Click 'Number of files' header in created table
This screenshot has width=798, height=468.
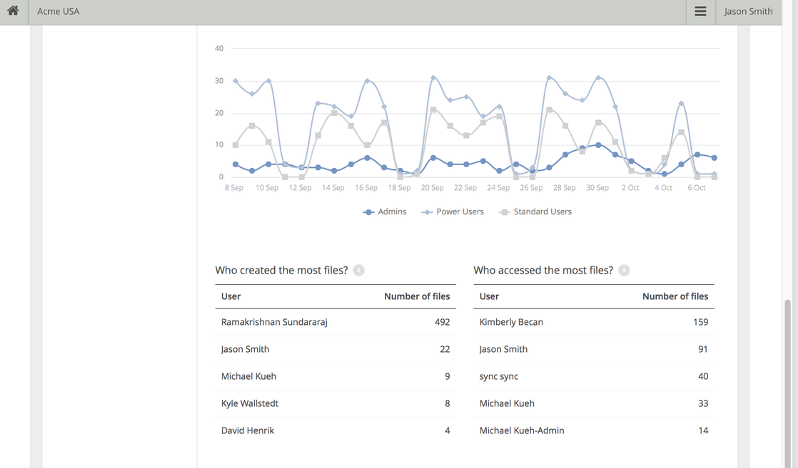click(x=416, y=296)
